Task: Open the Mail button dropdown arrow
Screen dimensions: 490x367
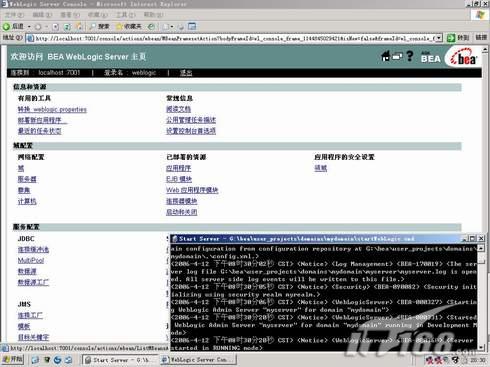Action: click(x=172, y=27)
